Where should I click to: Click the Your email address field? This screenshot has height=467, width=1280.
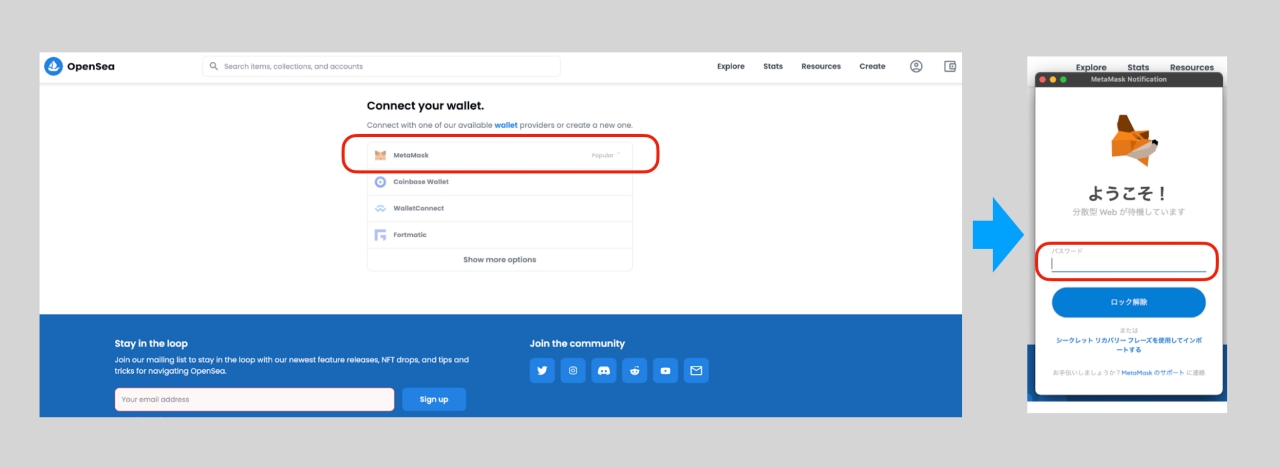(254, 399)
